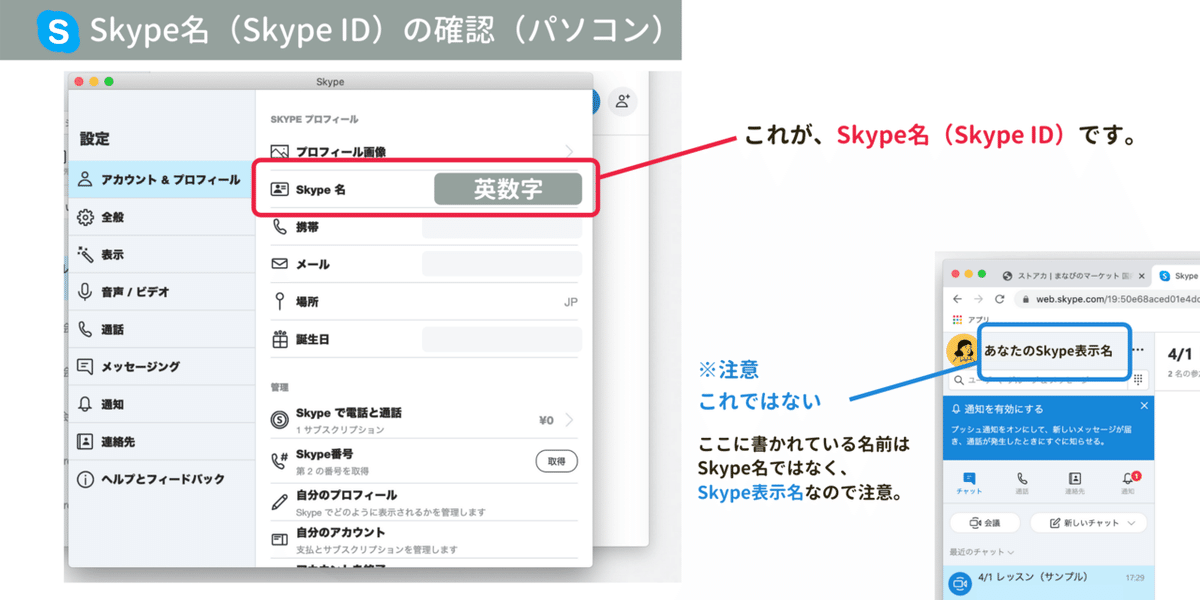Go back in the browser
The height and width of the screenshot is (600, 1200).
tap(957, 299)
